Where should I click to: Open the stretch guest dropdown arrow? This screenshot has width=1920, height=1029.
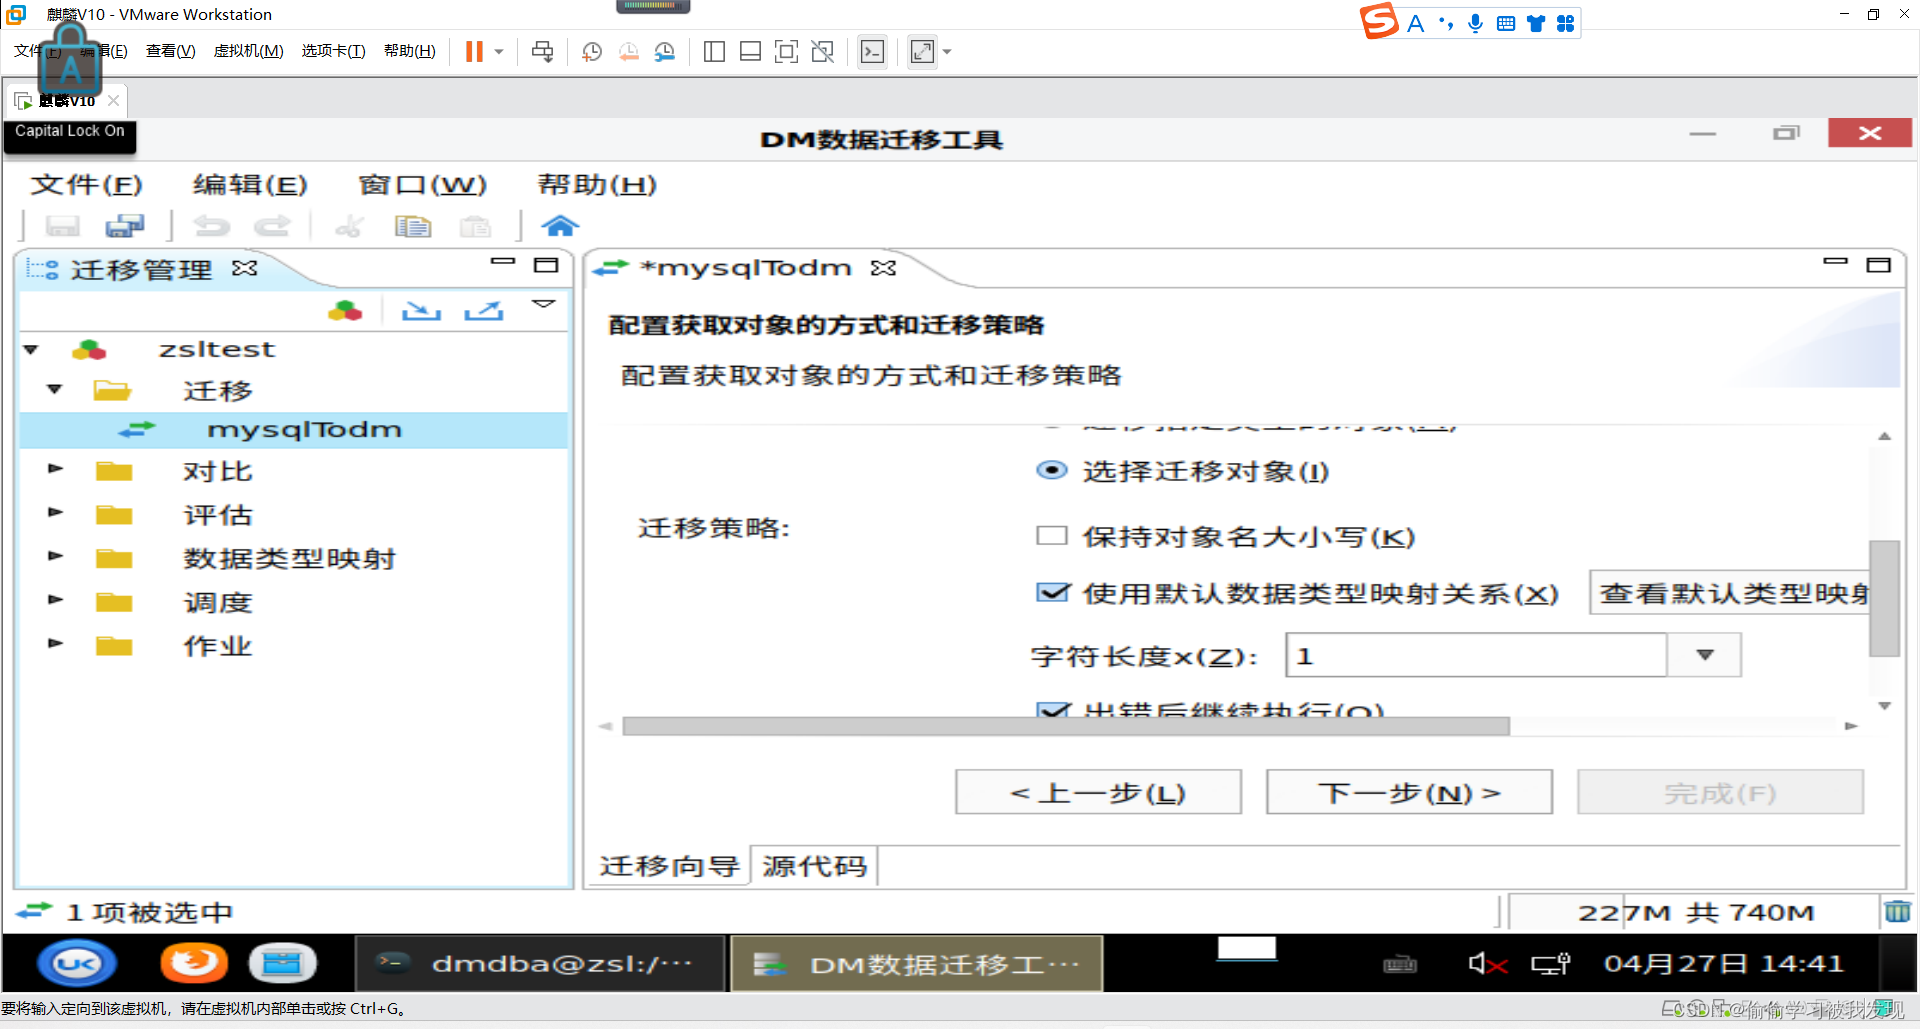pyautogui.click(x=947, y=52)
